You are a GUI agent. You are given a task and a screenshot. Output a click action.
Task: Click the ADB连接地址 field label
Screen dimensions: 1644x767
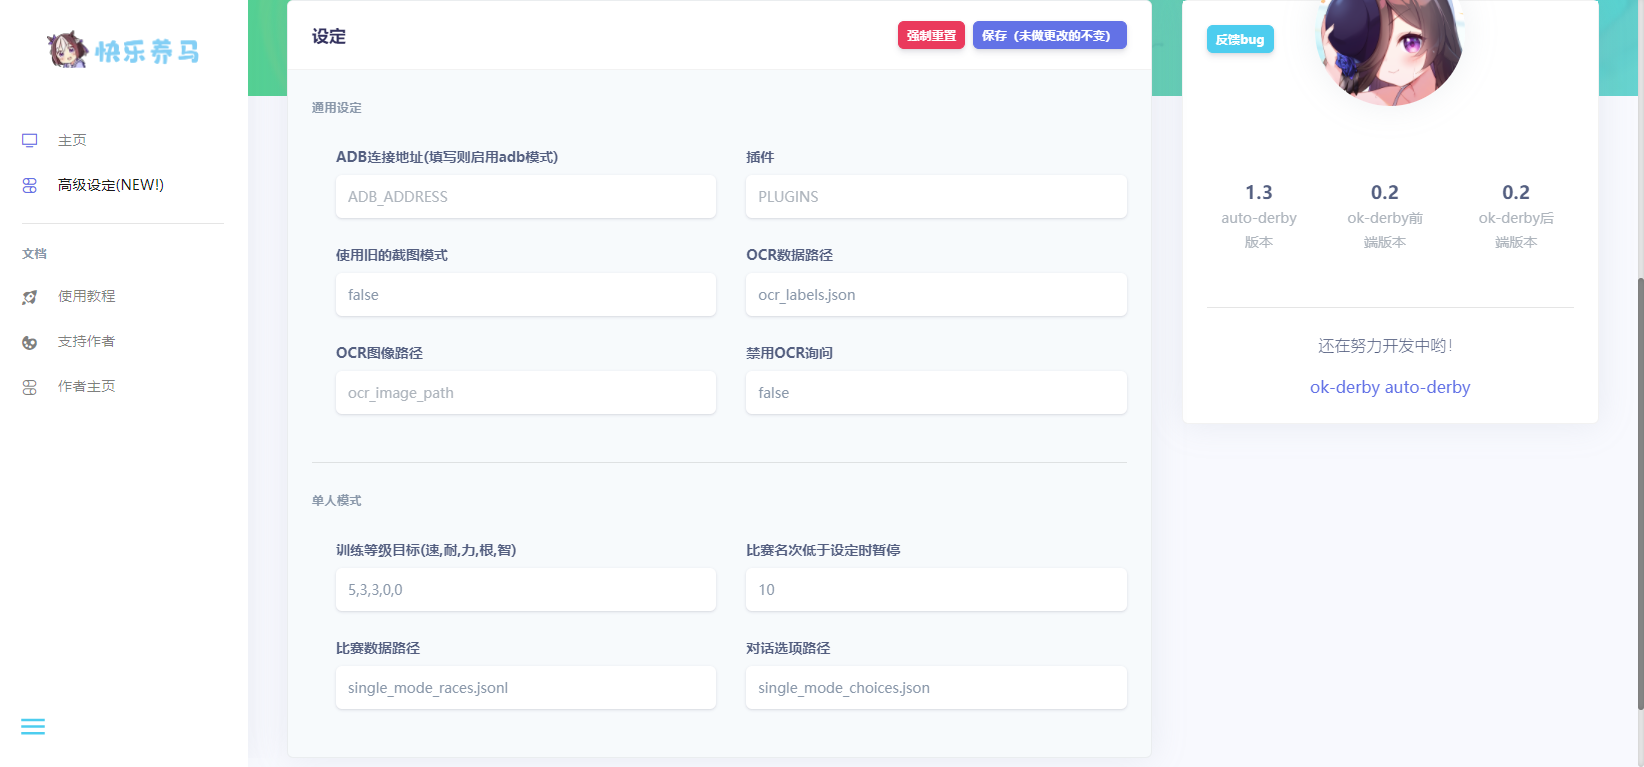point(447,157)
